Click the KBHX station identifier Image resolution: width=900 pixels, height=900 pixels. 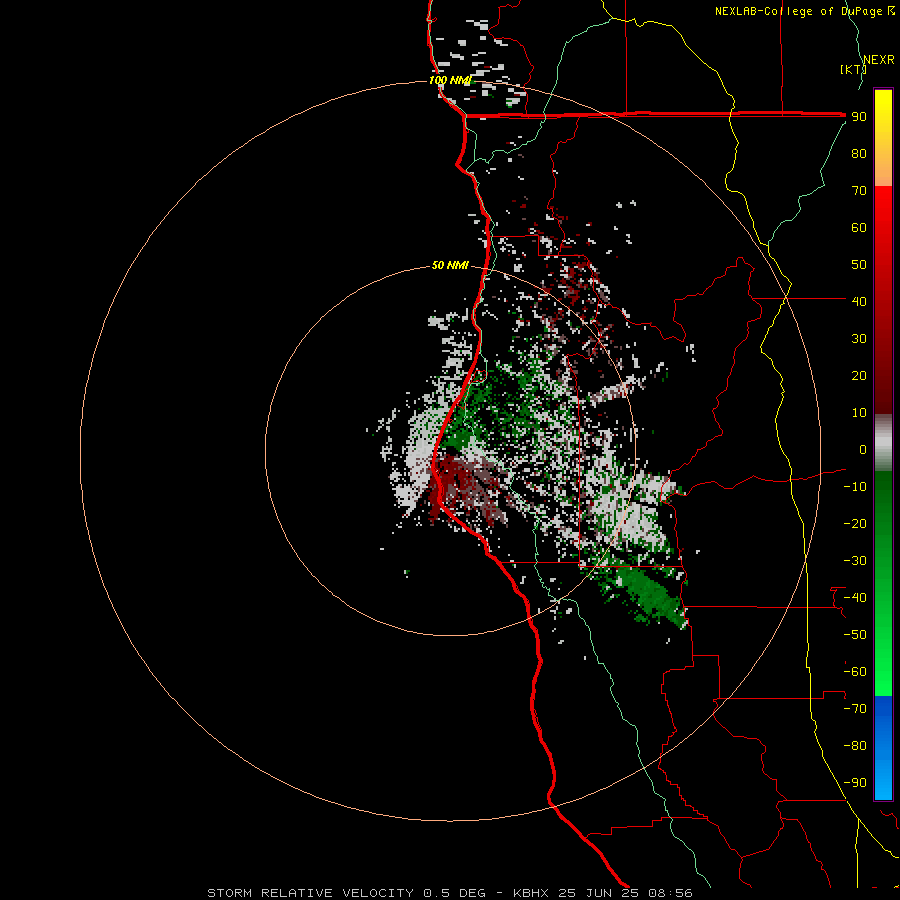pyautogui.click(x=531, y=893)
